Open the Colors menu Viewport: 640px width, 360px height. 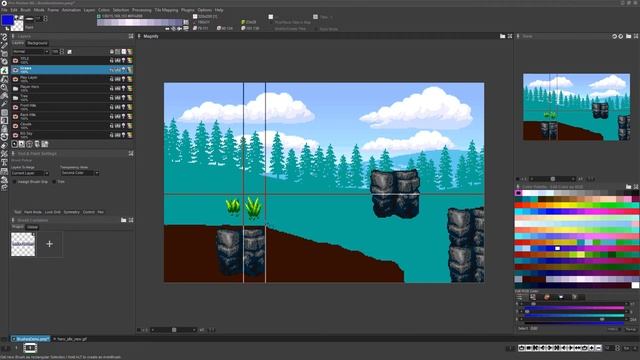coord(104,10)
